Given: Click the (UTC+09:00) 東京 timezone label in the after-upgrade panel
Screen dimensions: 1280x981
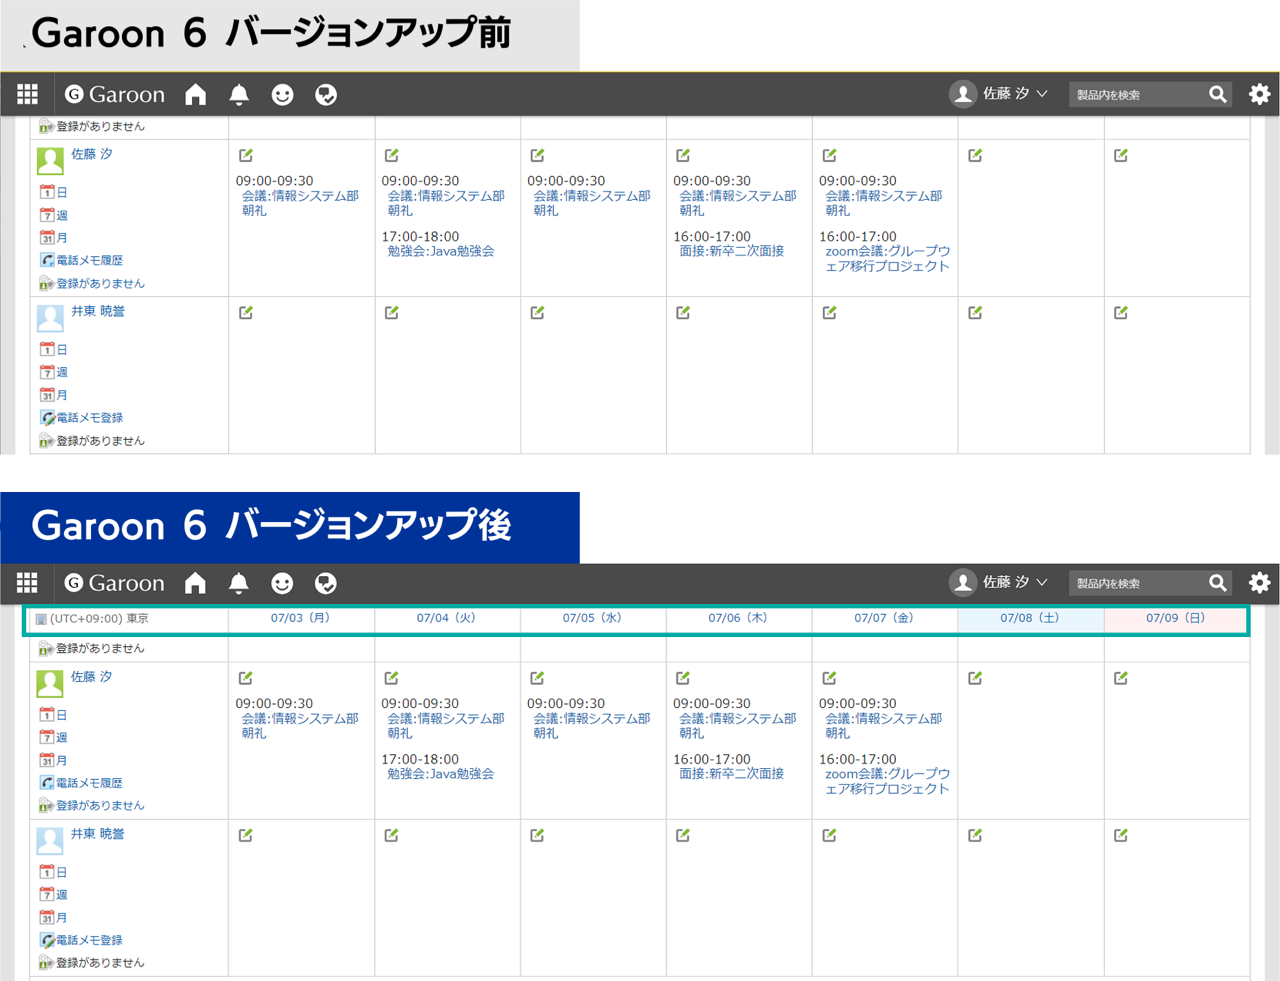Looking at the screenshot, I should tap(99, 619).
